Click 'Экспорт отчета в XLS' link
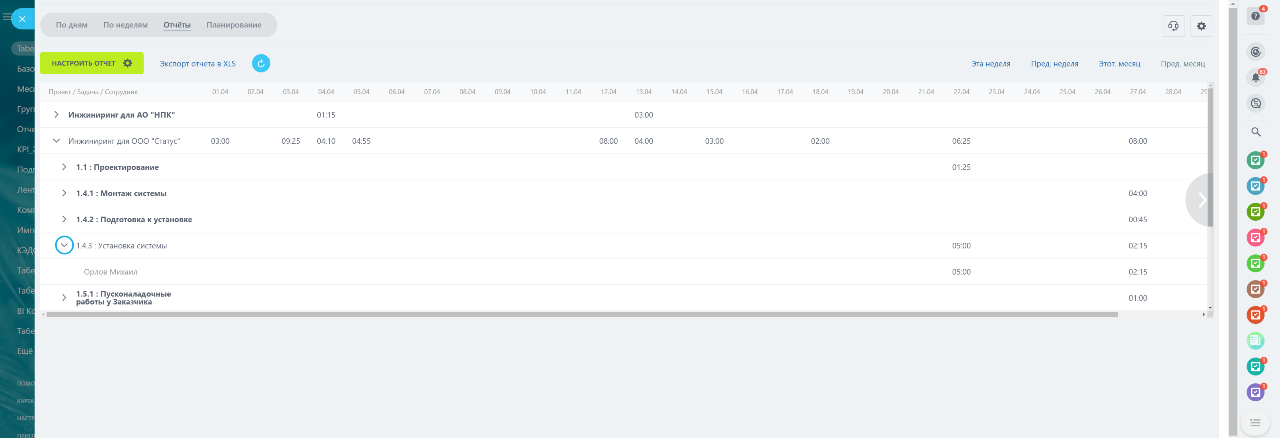1280x438 pixels. [198, 63]
